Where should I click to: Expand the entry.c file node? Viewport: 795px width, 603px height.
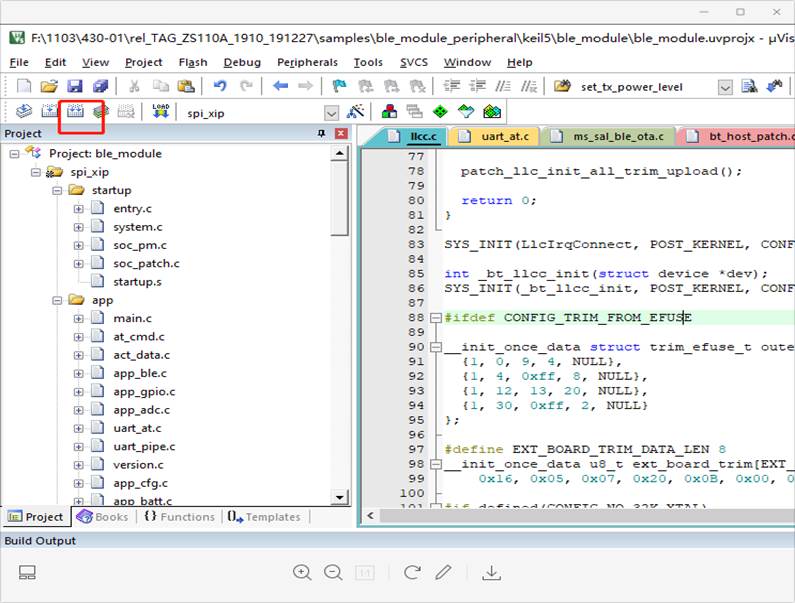79,208
